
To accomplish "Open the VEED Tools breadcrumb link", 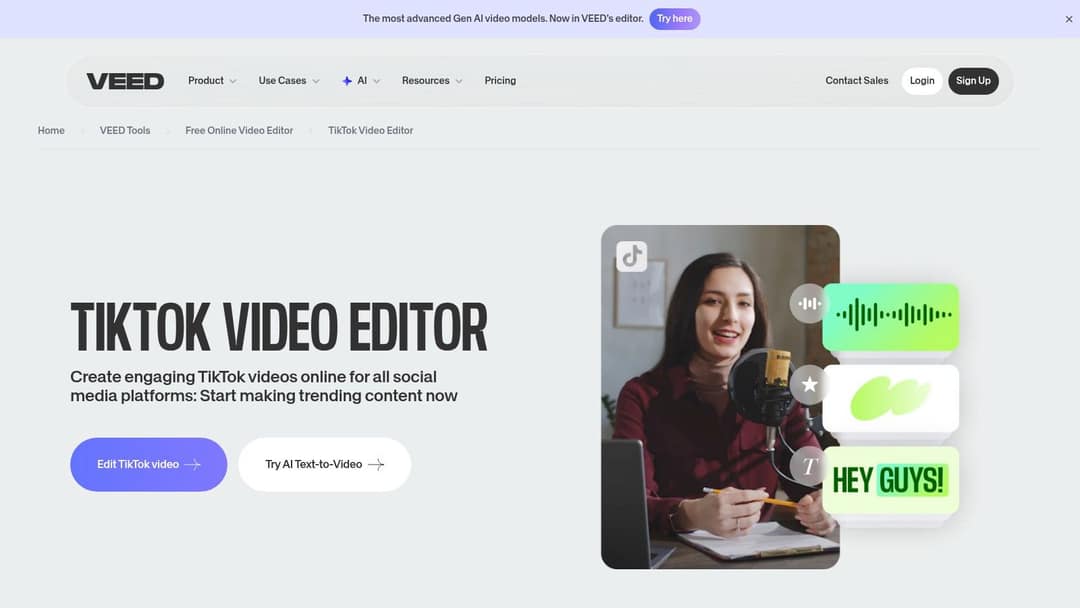I will tap(125, 130).
